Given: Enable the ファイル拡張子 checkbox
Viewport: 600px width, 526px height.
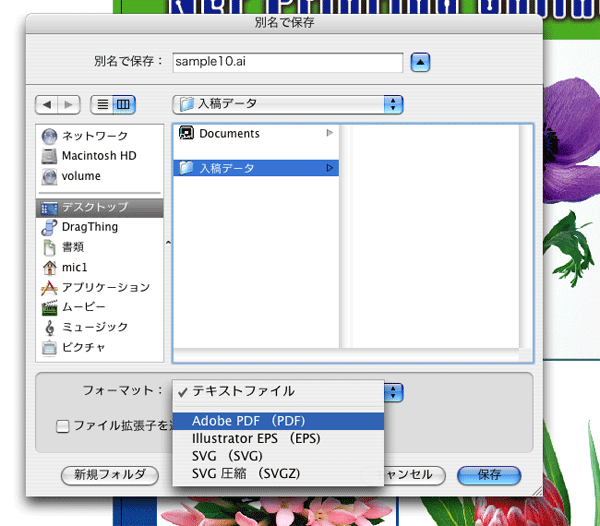Looking at the screenshot, I should (x=63, y=426).
